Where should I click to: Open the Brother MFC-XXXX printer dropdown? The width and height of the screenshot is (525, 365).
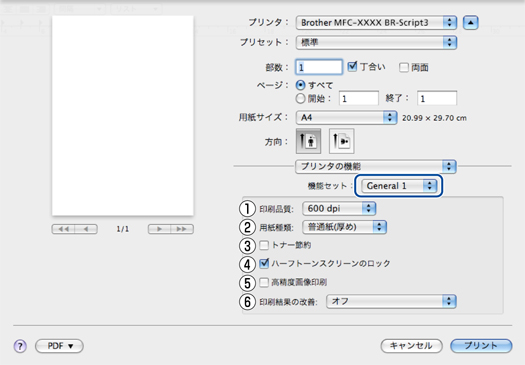coord(376,23)
